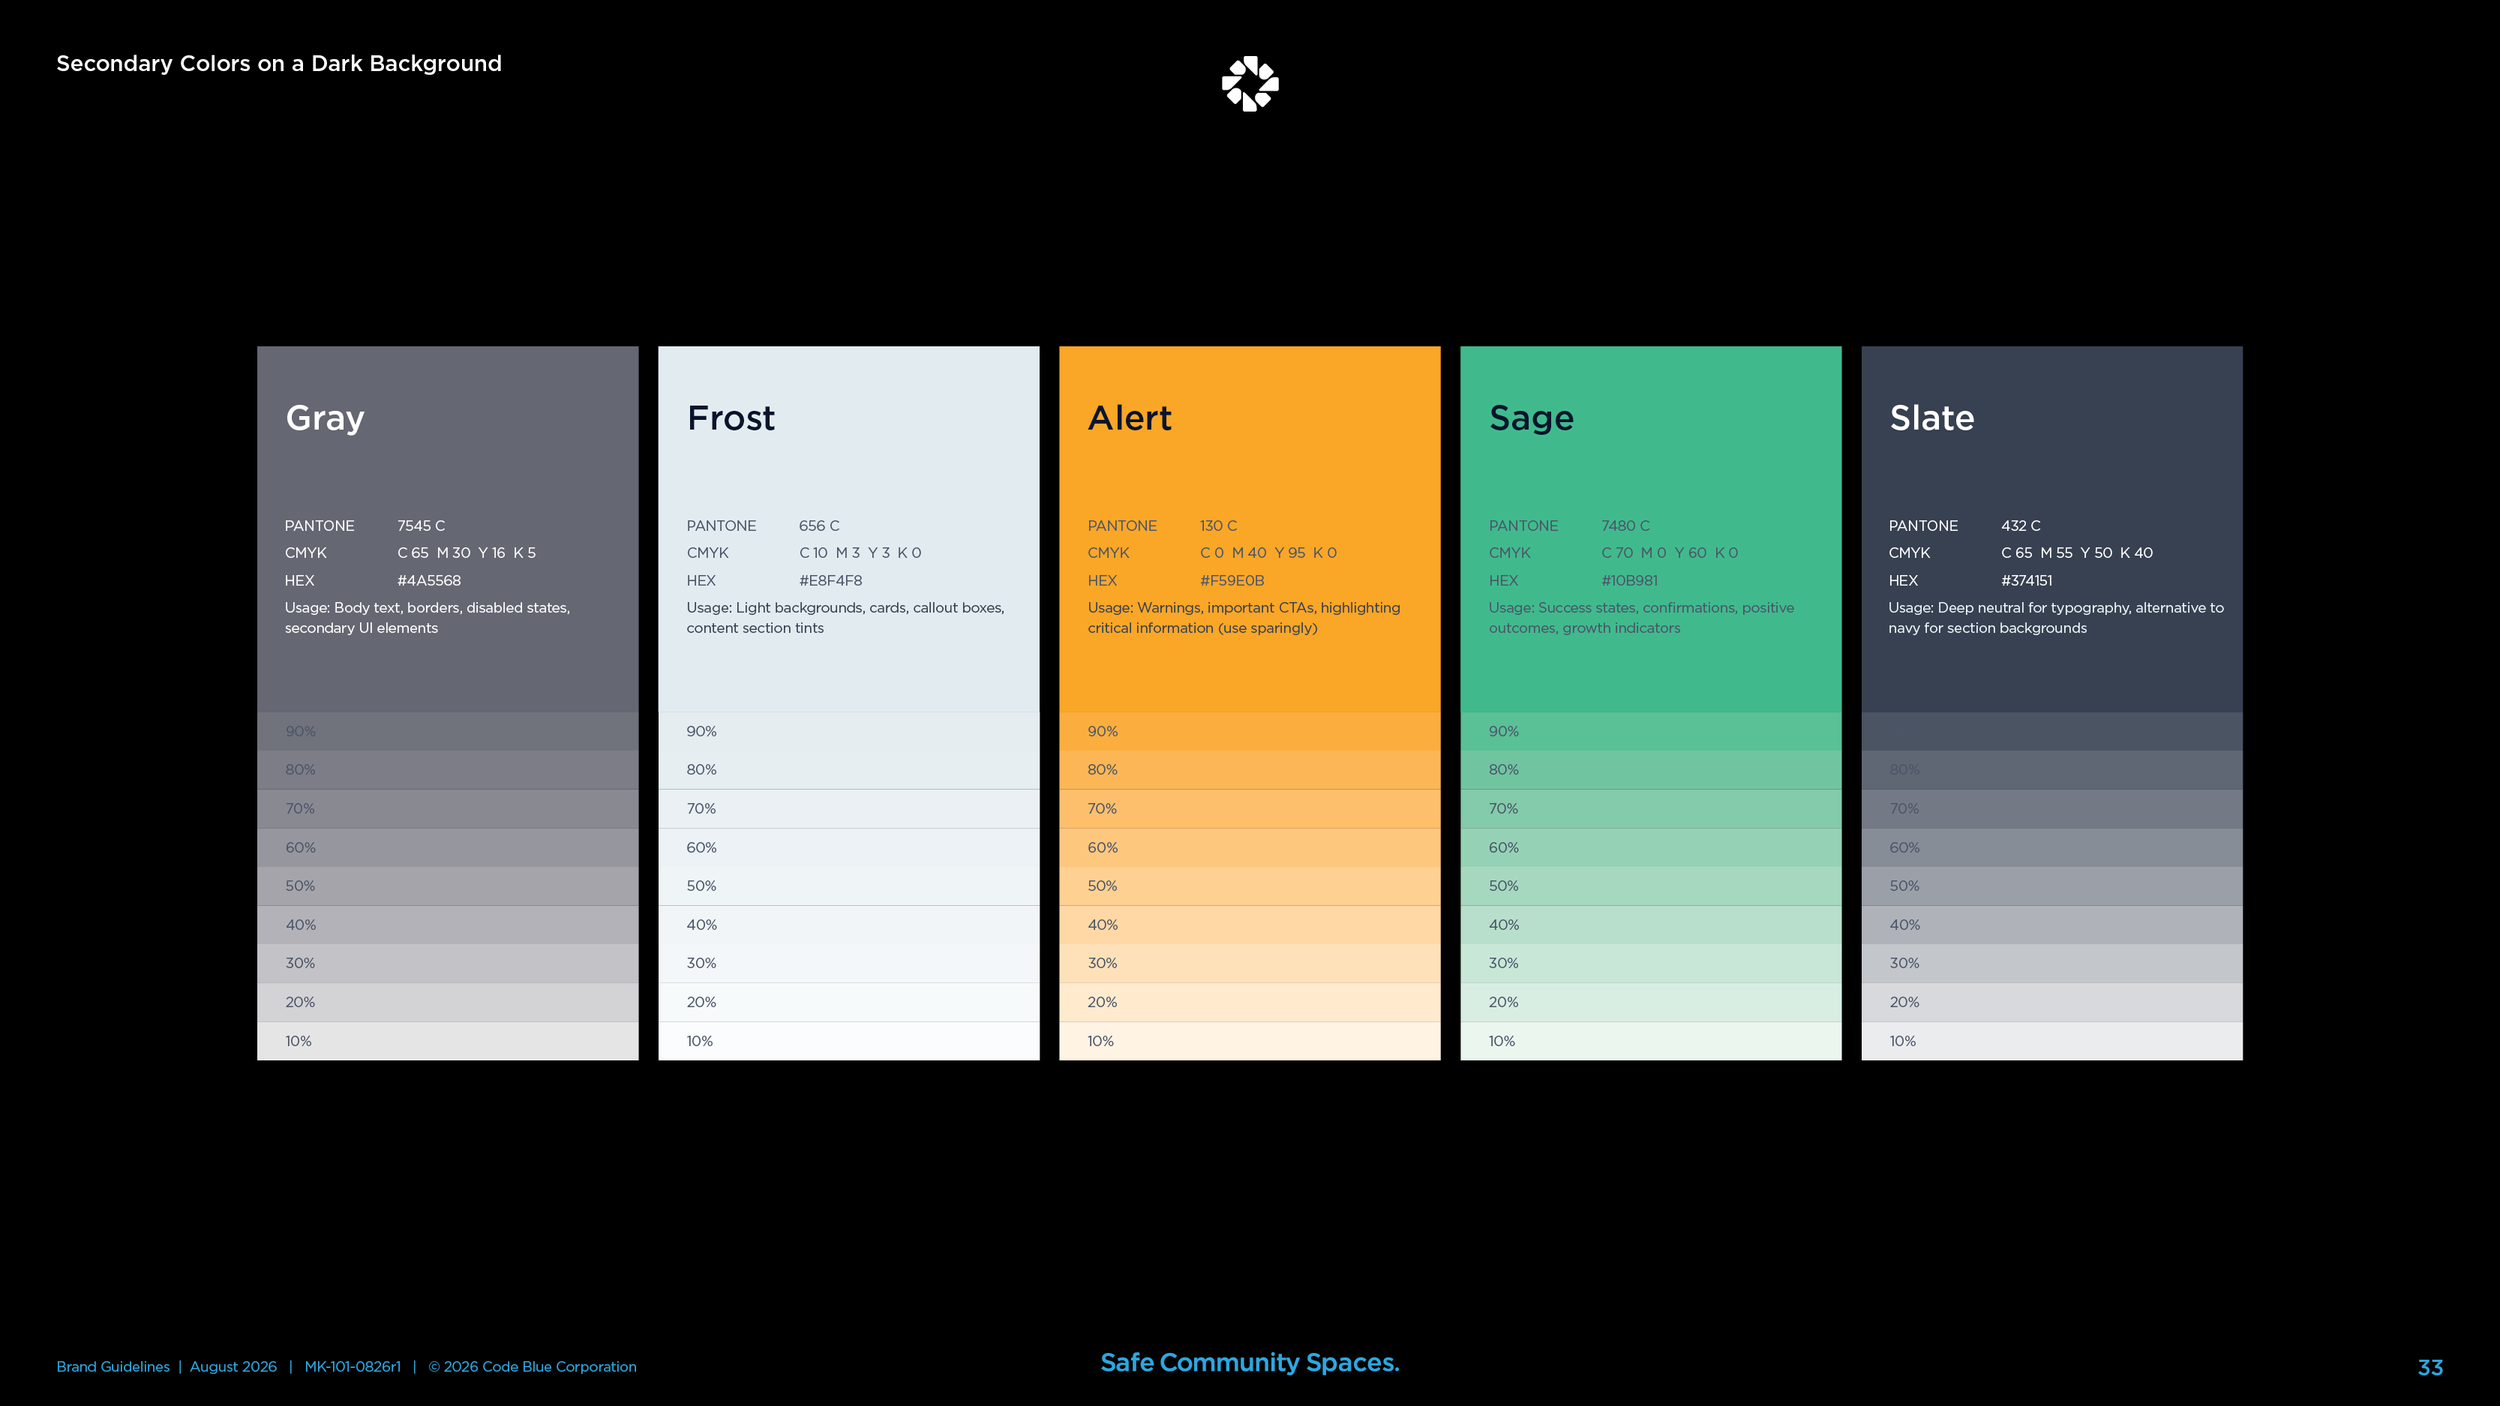Click Pantone value 7545 C

click(x=421, y=526)
